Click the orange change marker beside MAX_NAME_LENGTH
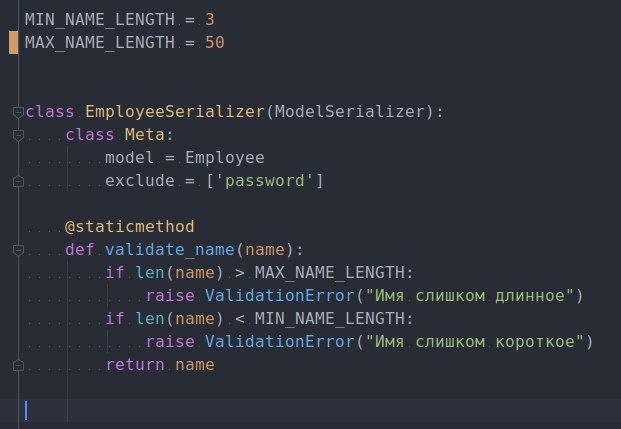 [x=13, y=42]
